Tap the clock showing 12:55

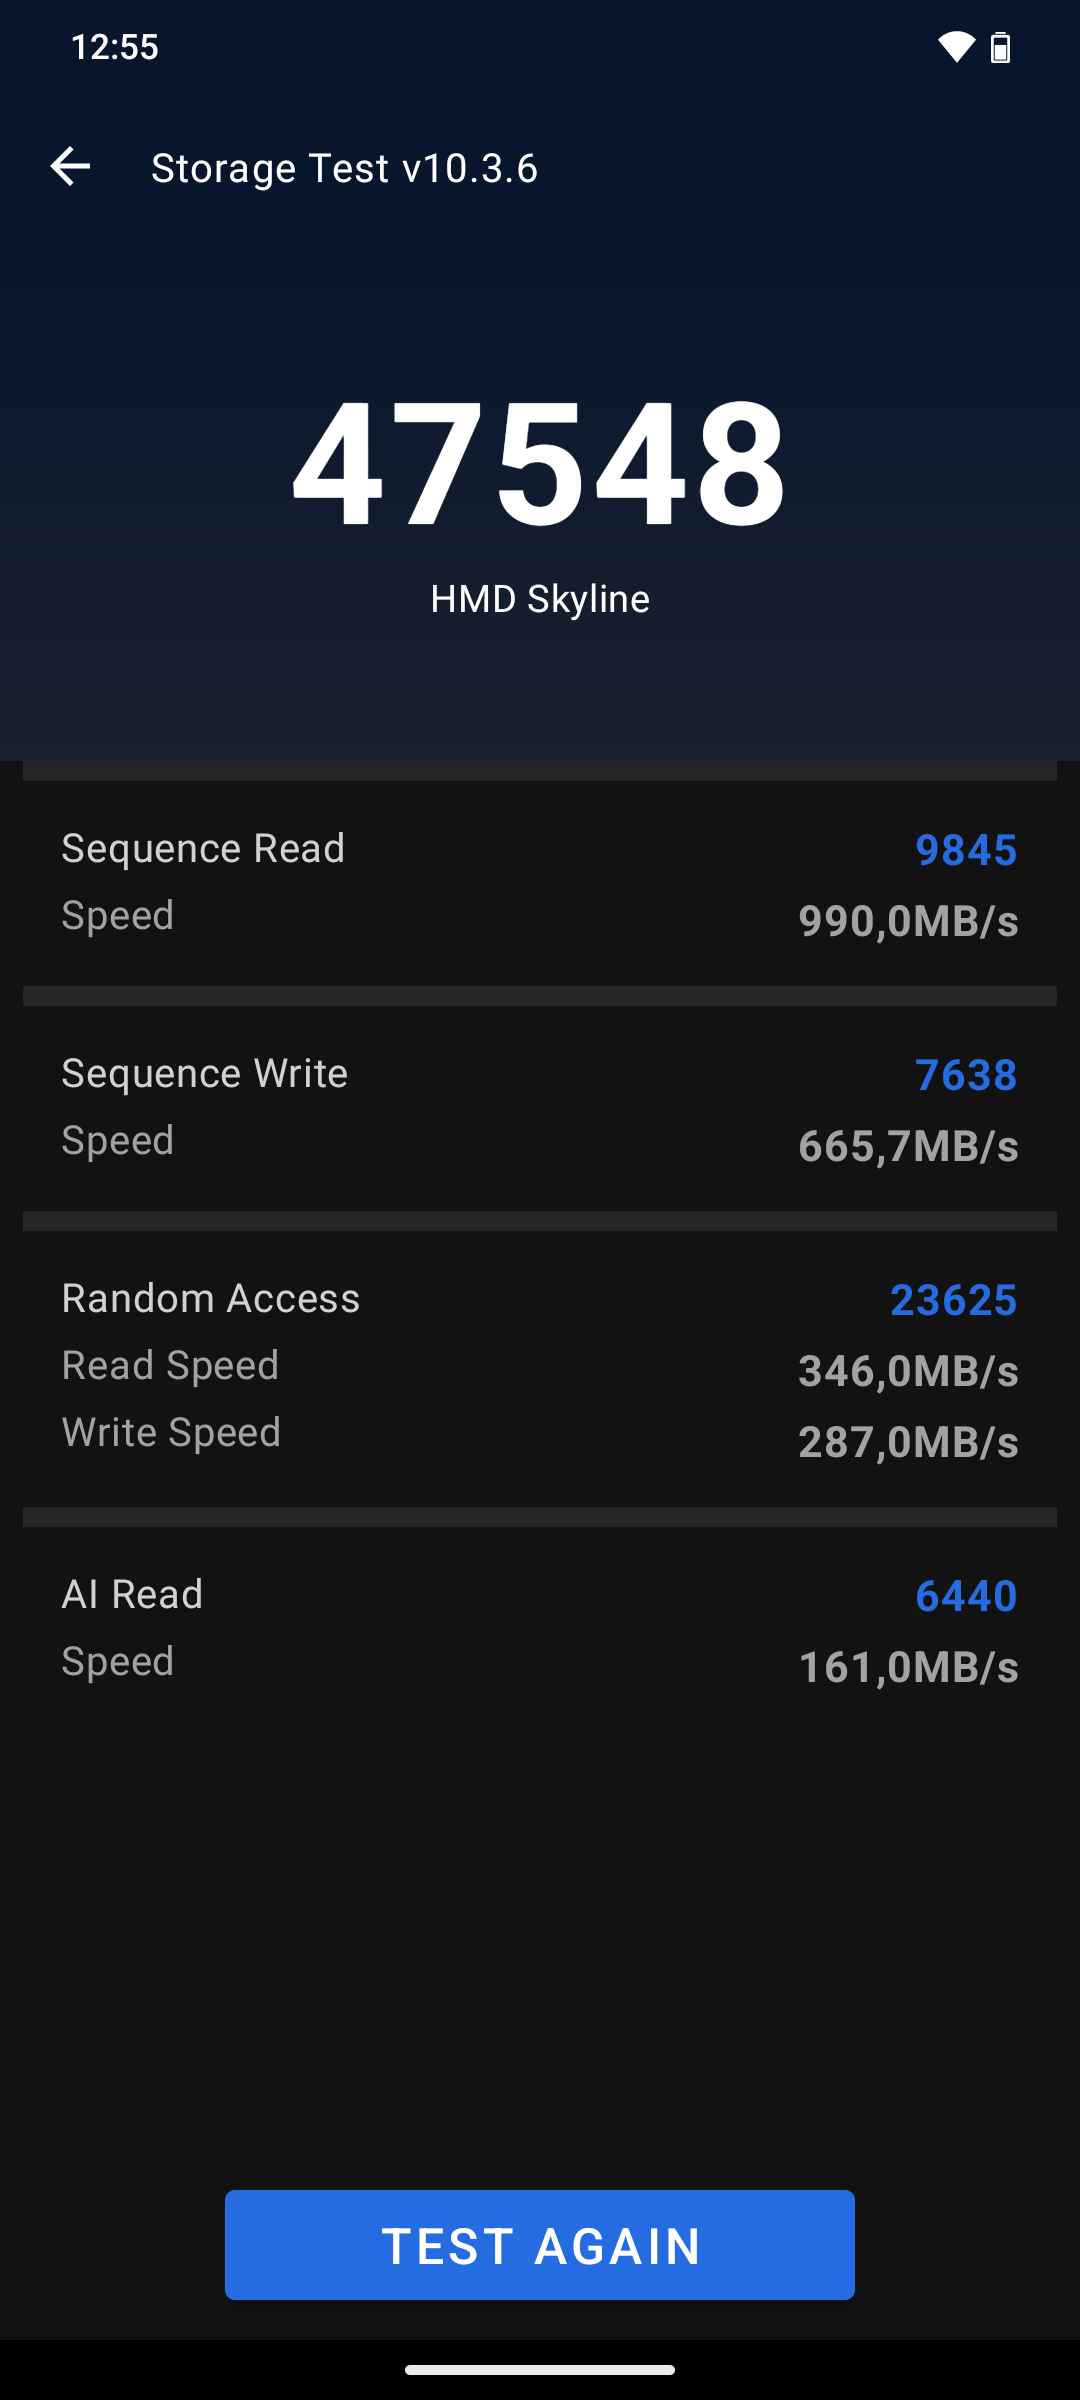[x=114, y=47]
